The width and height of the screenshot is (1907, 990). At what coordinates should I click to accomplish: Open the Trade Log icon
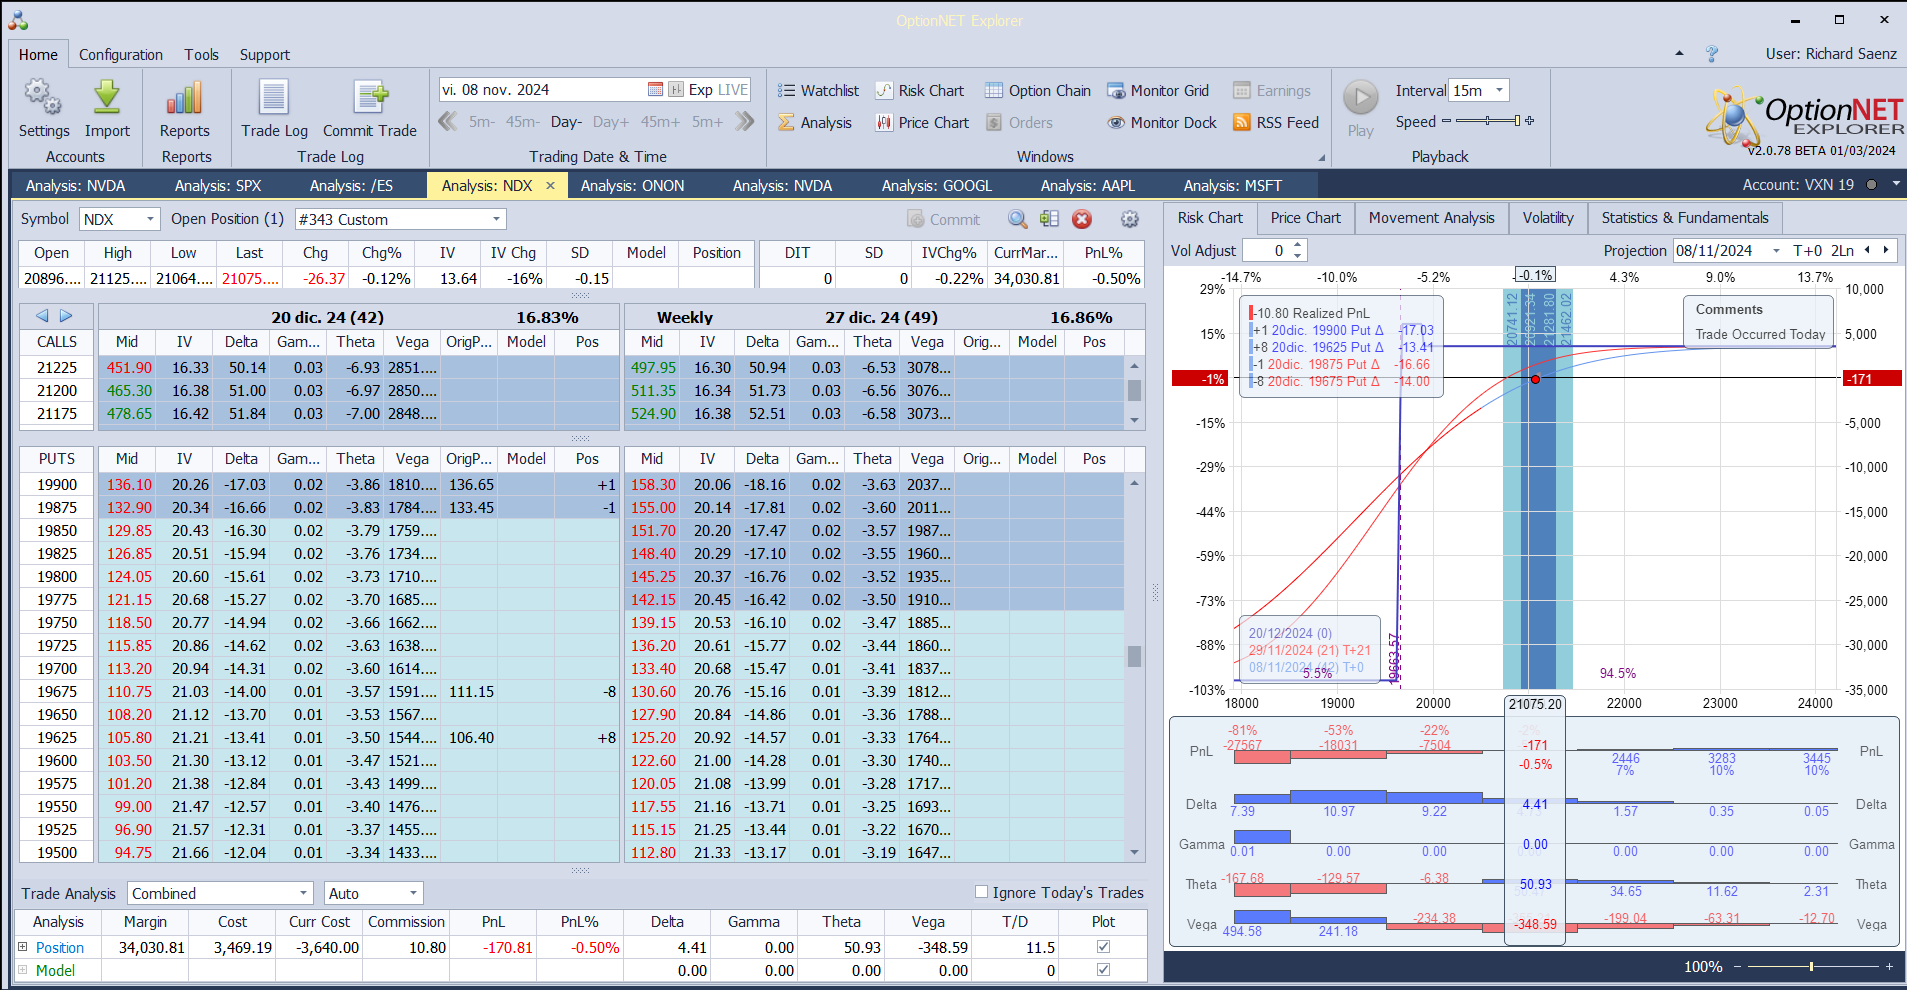(x=274, y=97)
